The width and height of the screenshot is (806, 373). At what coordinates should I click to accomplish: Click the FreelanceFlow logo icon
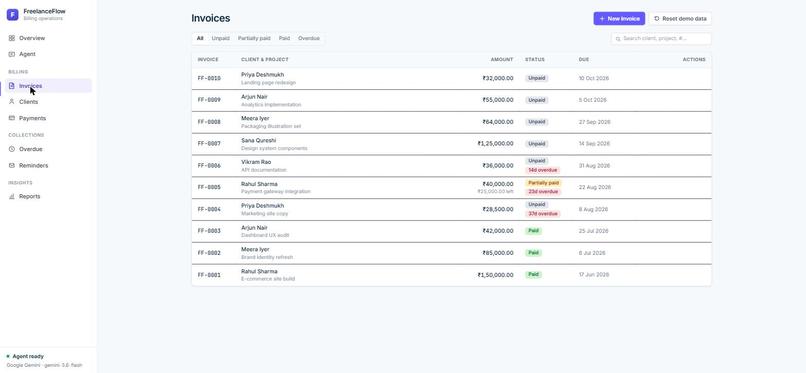coord(12,14)
